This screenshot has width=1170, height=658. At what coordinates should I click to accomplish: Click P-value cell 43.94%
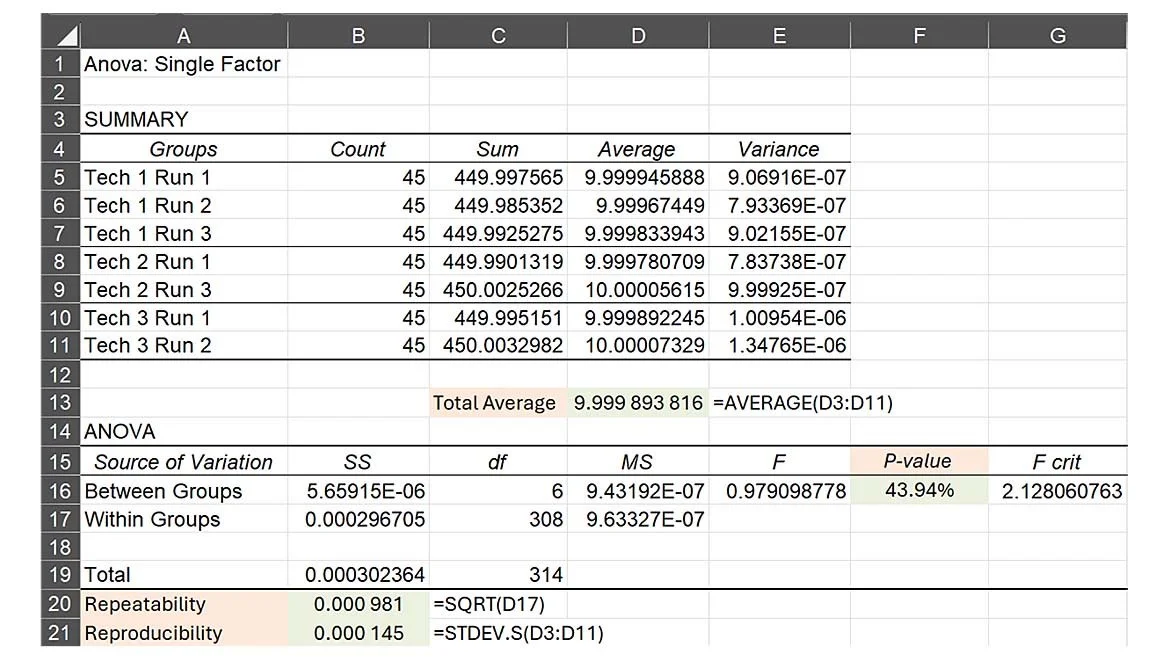(x=919, y=490)
